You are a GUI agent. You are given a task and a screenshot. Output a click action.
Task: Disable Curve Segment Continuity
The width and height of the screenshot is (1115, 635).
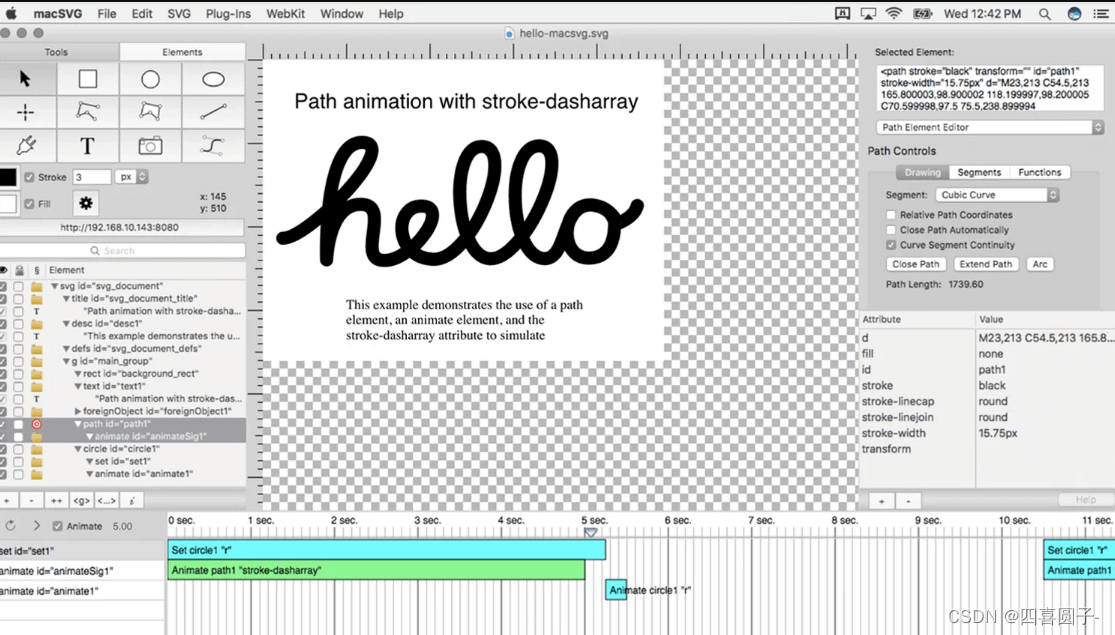[891, 245]
